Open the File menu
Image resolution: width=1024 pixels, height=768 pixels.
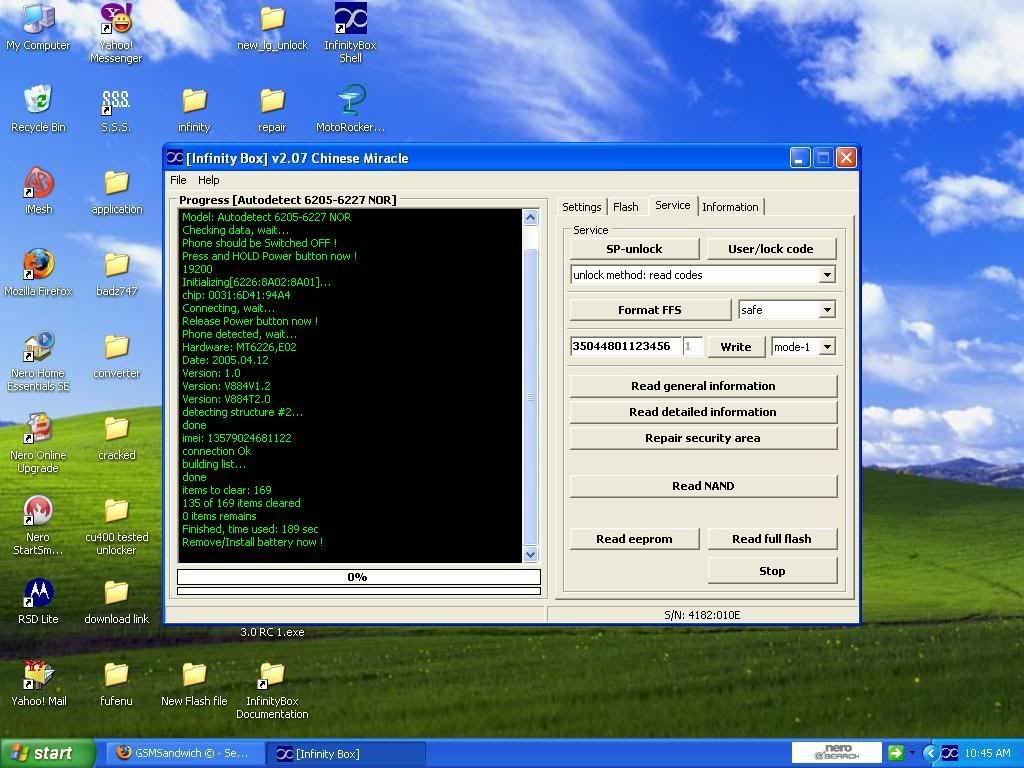coord(178,180)
